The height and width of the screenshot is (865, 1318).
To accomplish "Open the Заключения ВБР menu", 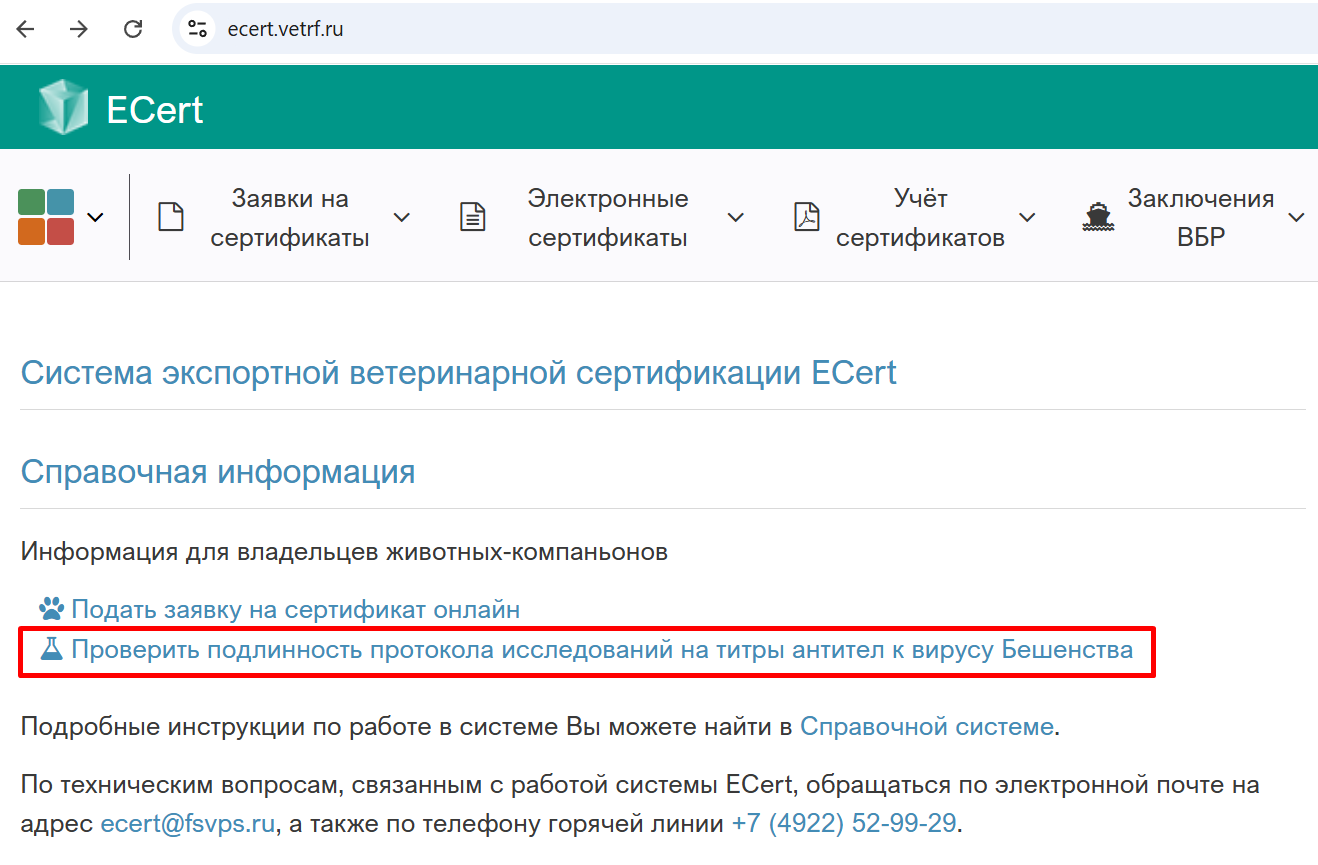I will tap(1200, 217).
